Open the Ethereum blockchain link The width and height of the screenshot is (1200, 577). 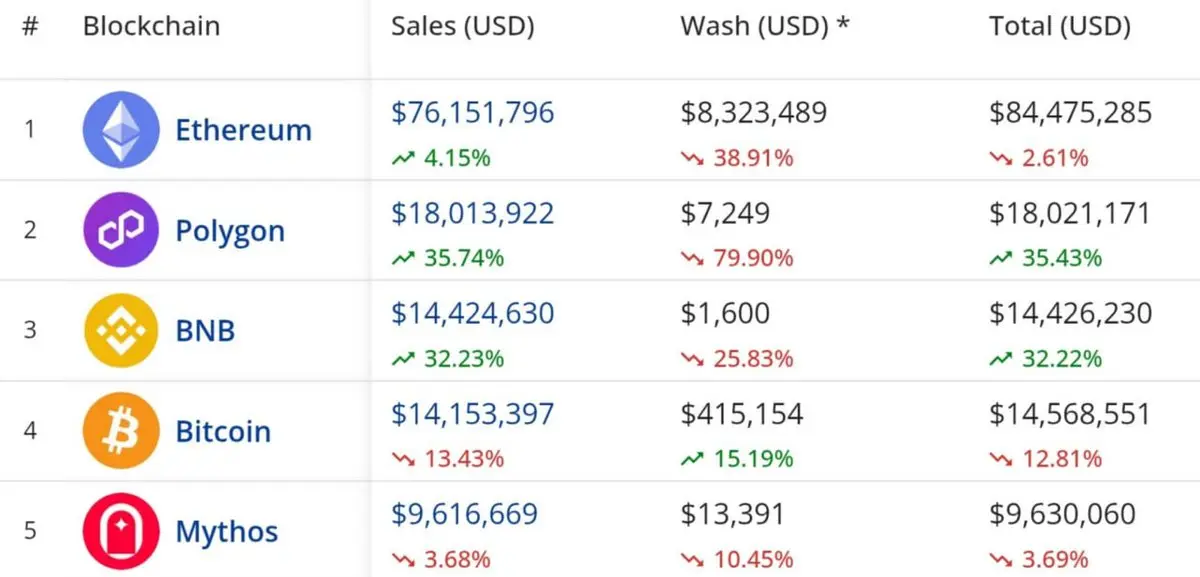(x=243, y=130)
